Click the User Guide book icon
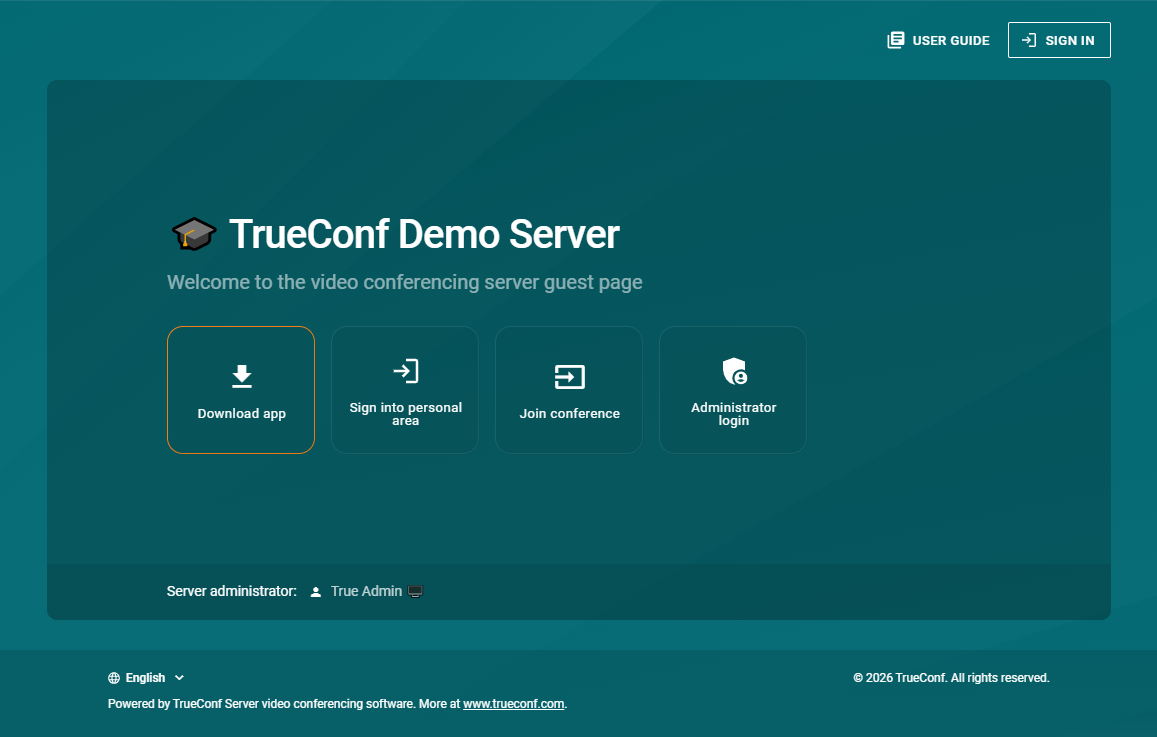Viewport: 1157px width, 737px height. pos(896,40)
